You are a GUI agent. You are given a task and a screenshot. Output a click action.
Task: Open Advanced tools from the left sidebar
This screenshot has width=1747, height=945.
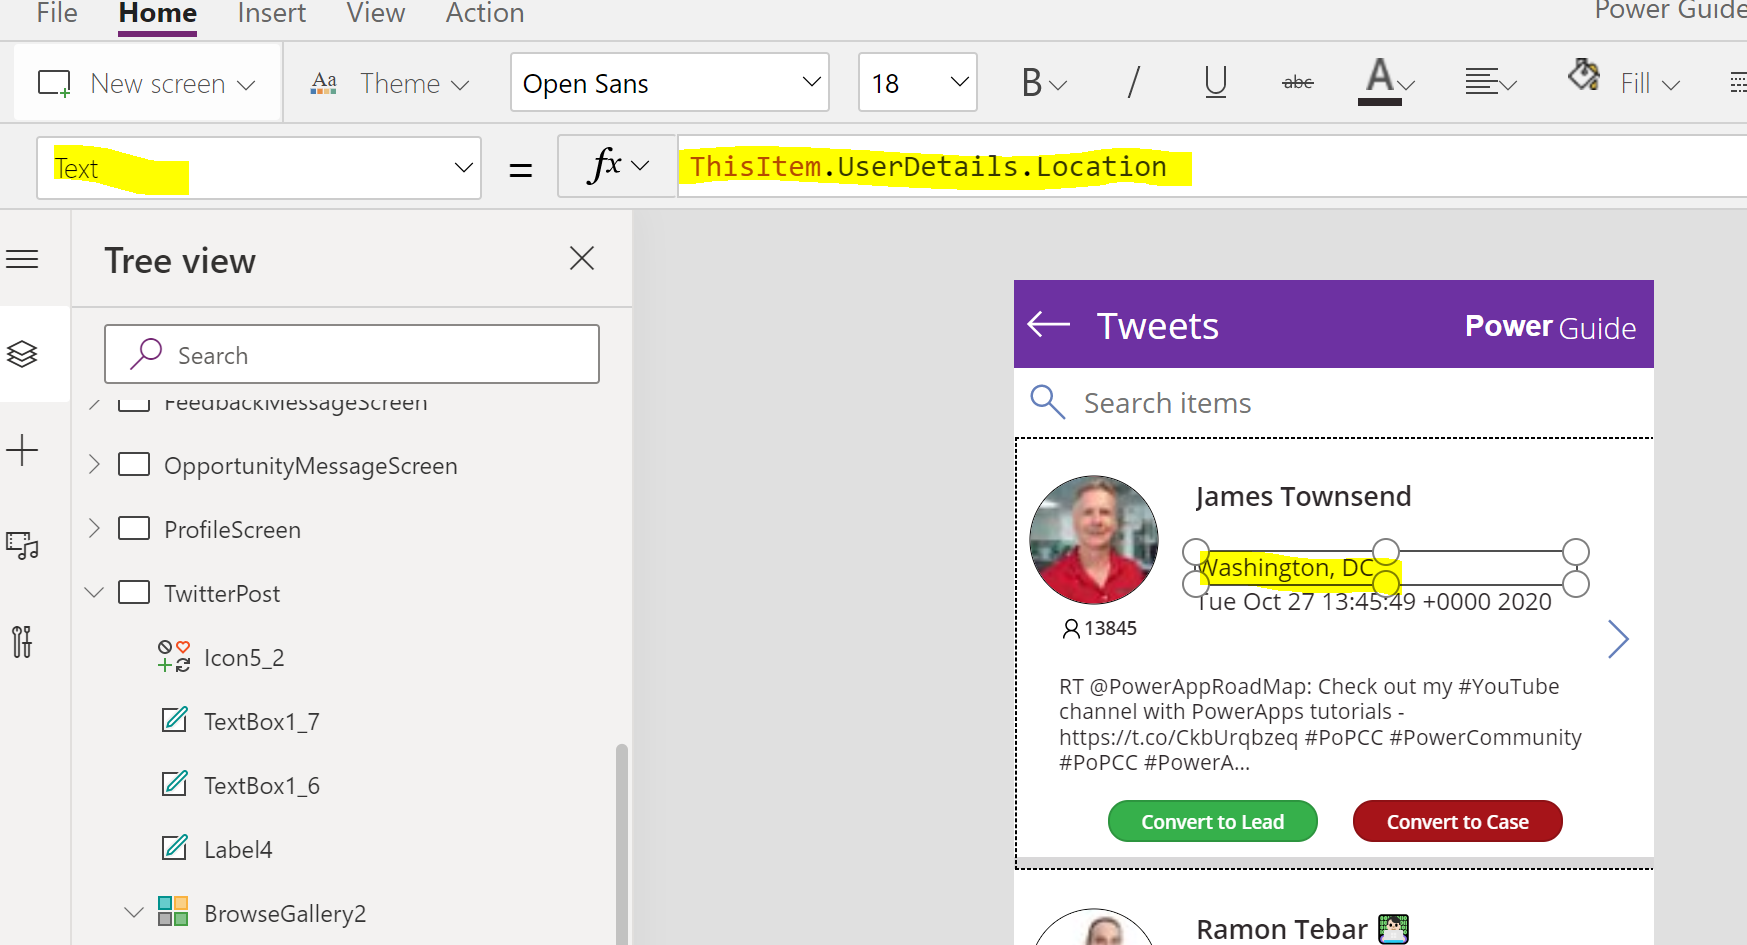pos(21,642)
